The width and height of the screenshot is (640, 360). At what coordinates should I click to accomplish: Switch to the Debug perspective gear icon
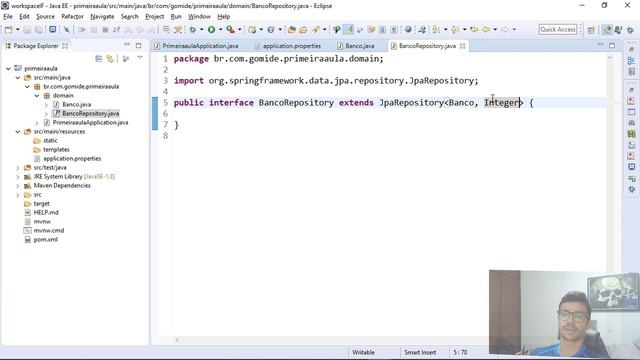click(631, 30)
